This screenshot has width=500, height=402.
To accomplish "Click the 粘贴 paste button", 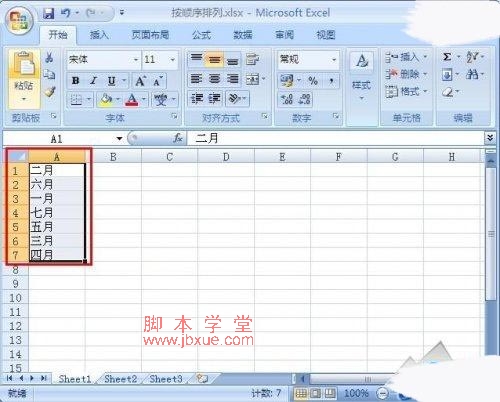I will [24, 79].
